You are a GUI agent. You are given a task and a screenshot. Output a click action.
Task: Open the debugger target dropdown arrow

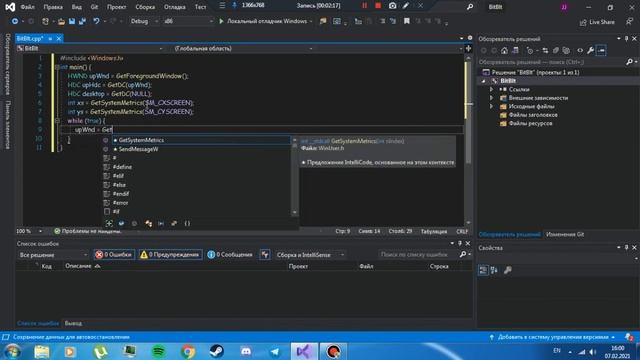(x=311, y=21)
